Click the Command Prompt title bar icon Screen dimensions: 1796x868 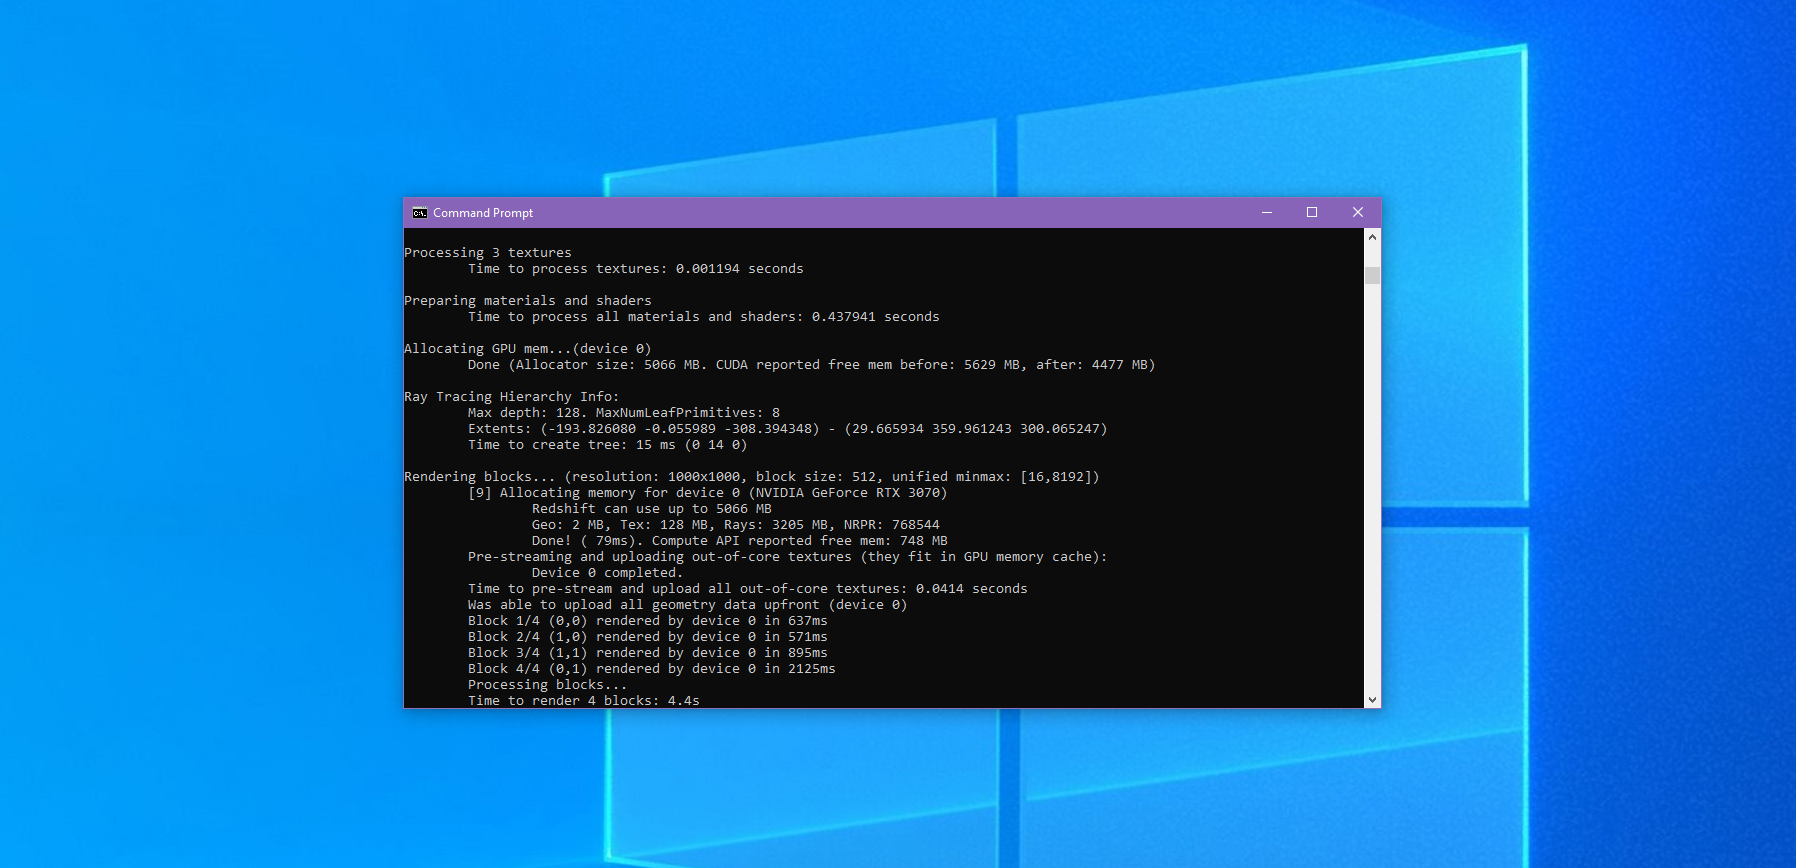click(420, 213)
